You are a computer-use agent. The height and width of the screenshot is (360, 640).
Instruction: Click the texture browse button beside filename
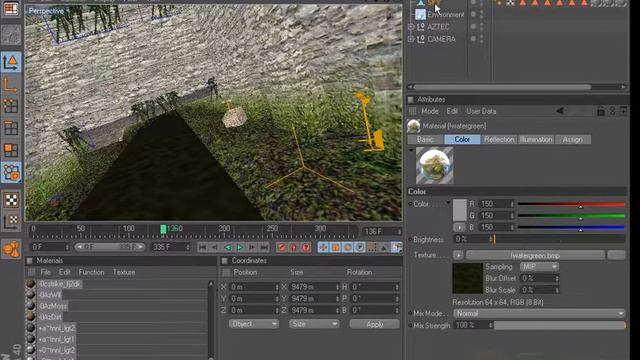click(x=616, y=256)
